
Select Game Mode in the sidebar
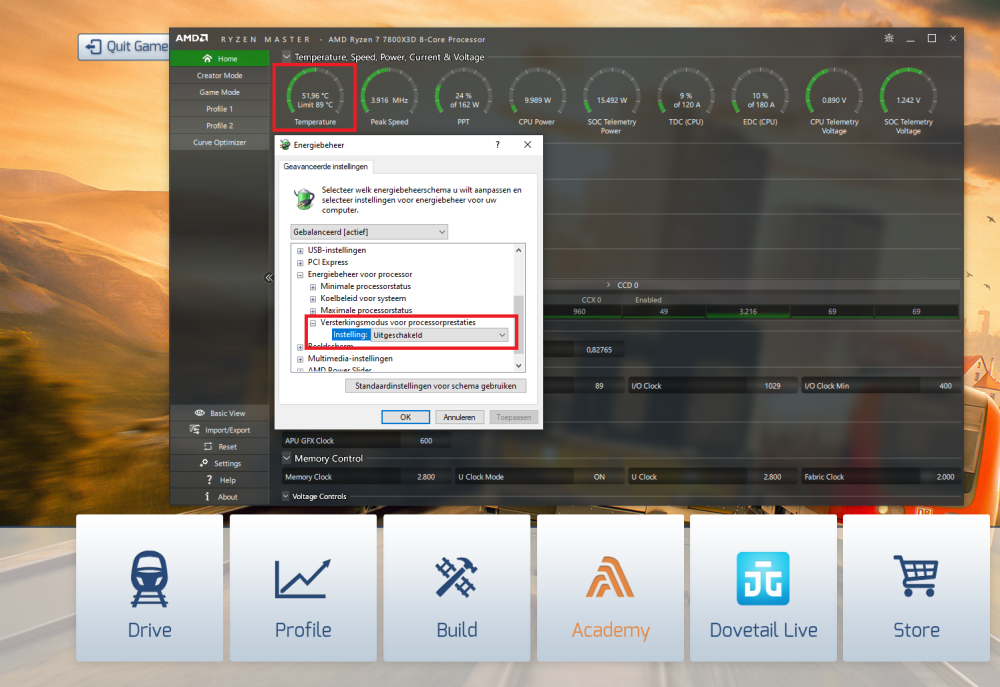220,92
